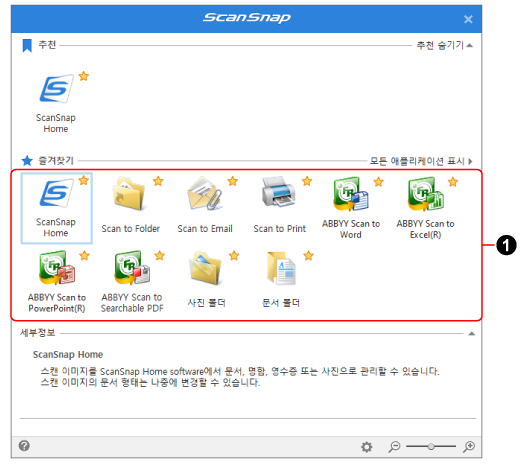Open settings with the gear icon

pyautogui.click(x=367, y=447)
